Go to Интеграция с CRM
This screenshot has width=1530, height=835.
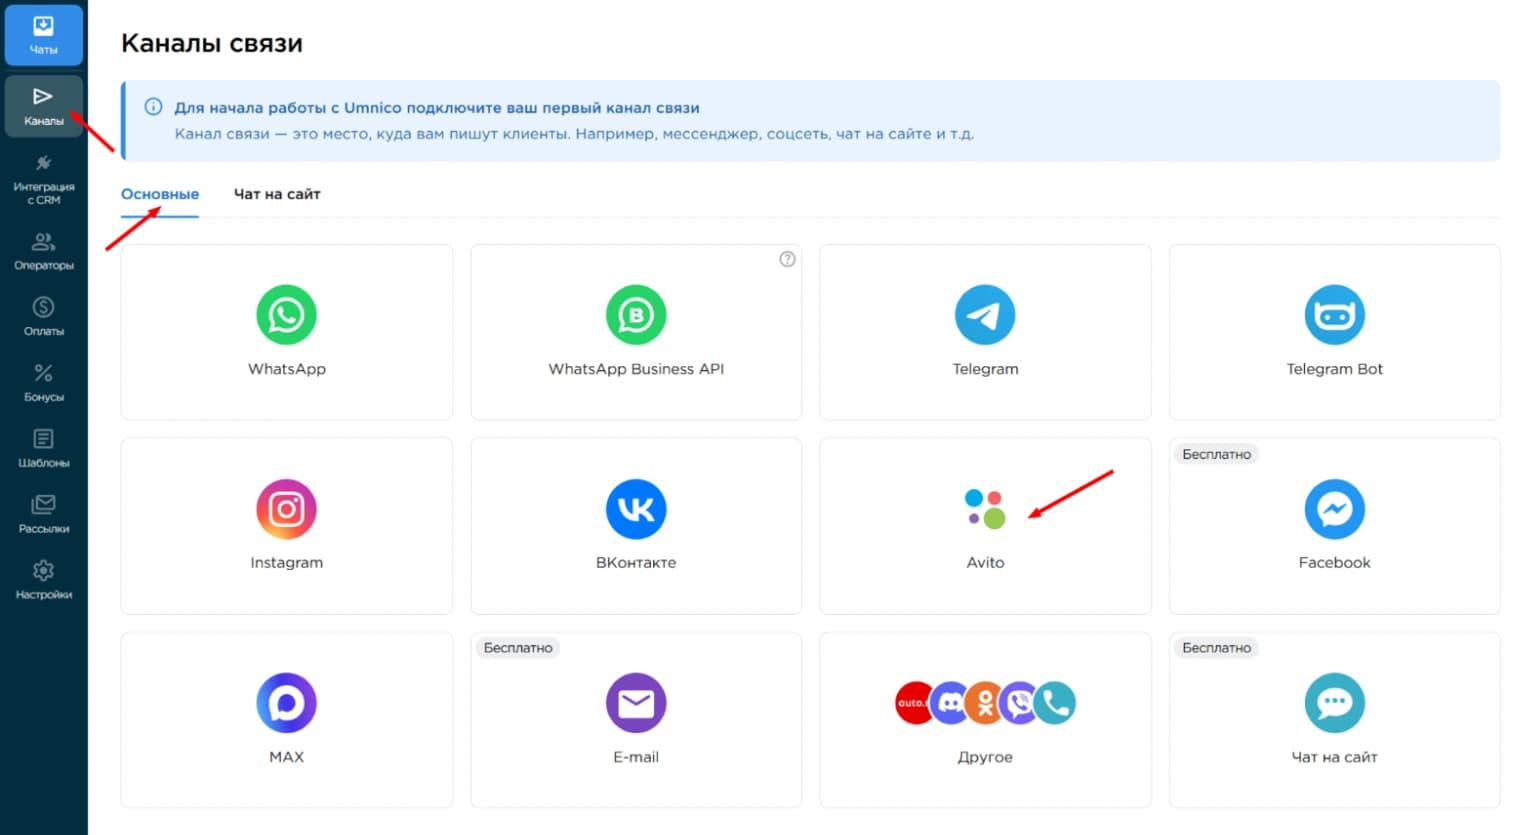(43, 178)
